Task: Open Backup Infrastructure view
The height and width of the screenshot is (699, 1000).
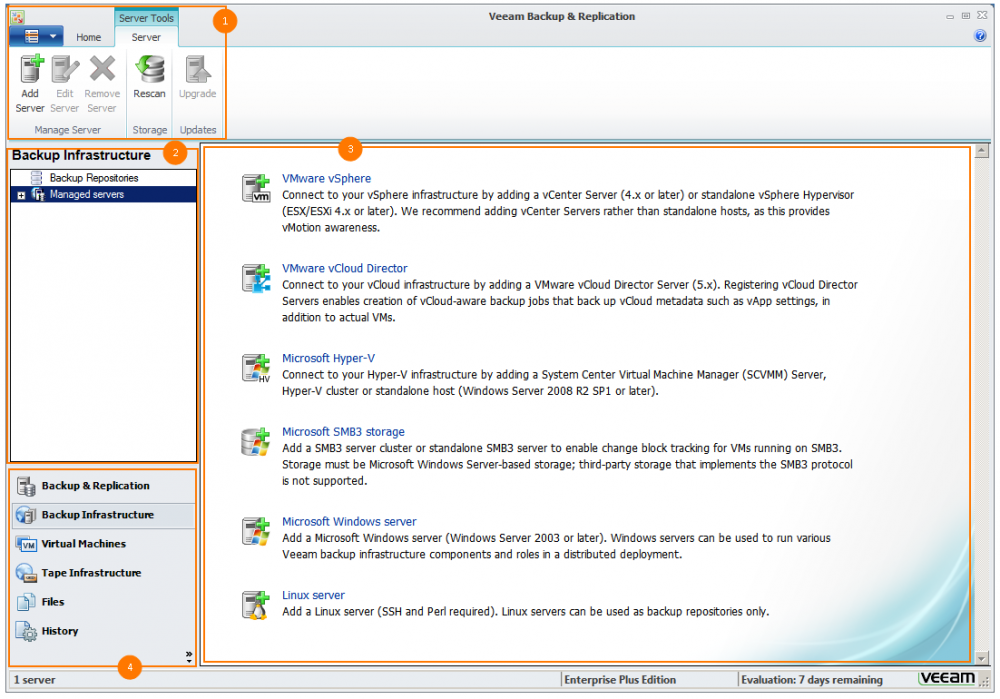Action: click(x=103, y=515)
